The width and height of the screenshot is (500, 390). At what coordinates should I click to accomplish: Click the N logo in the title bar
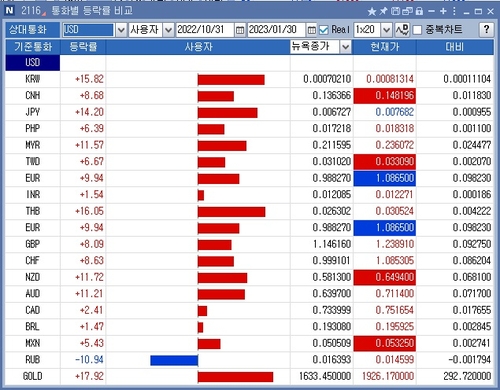click(10, 11)
